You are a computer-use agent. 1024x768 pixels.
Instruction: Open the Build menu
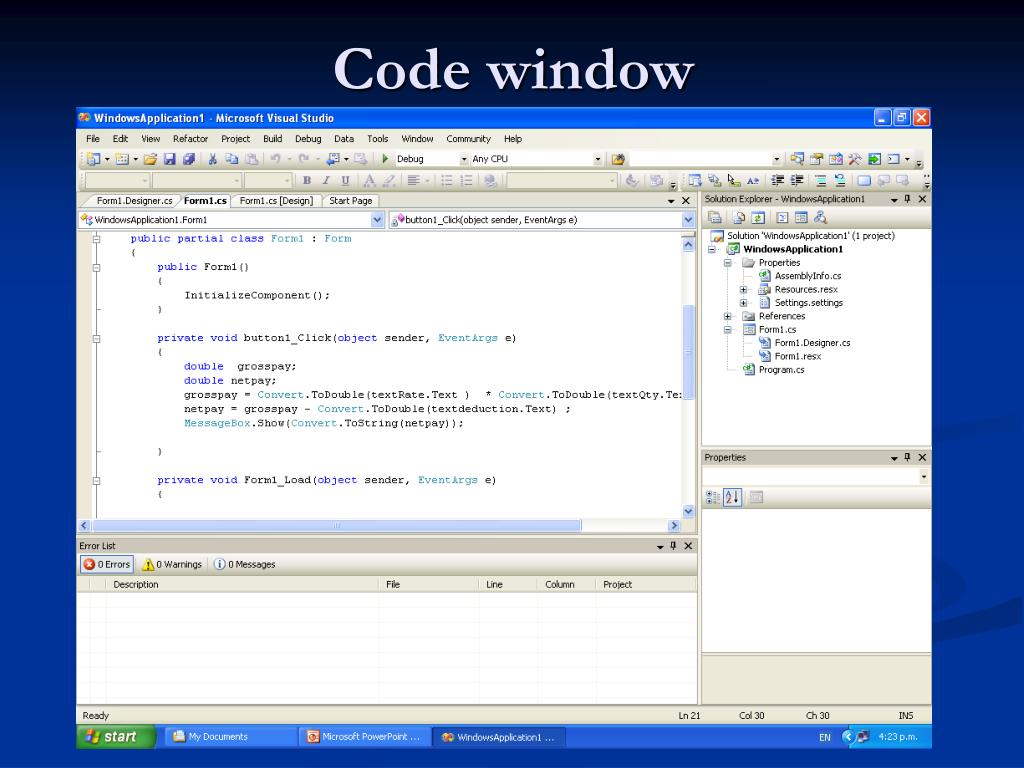(273, 139)
